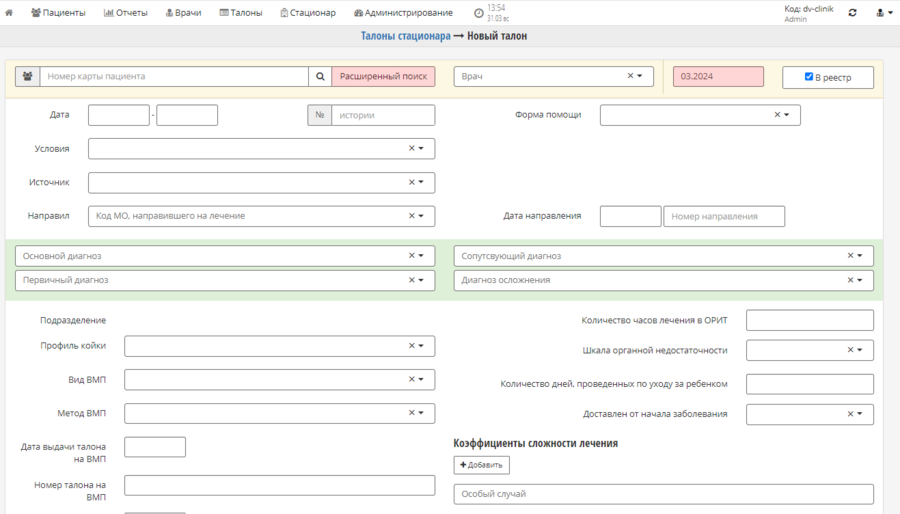The width and height of the screenshot is (900, 514).
Task: Follow the Талоны стационара breadcrumb link
Action: pyautogui.click(x=405, y=36)
